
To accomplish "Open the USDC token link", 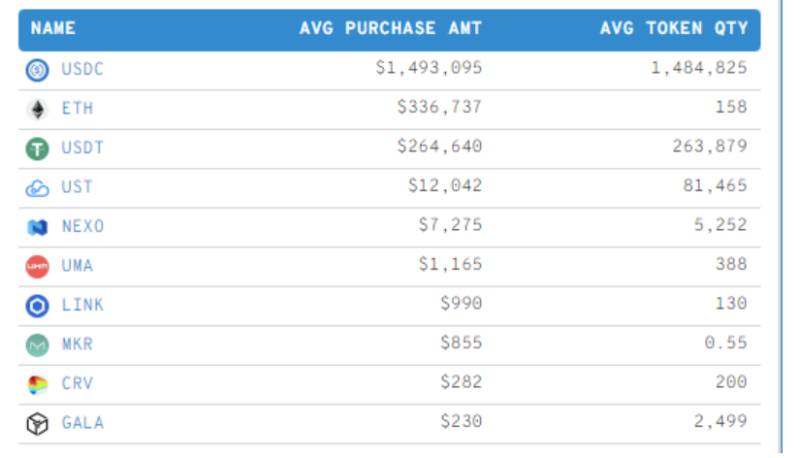I will coord(82,69).
